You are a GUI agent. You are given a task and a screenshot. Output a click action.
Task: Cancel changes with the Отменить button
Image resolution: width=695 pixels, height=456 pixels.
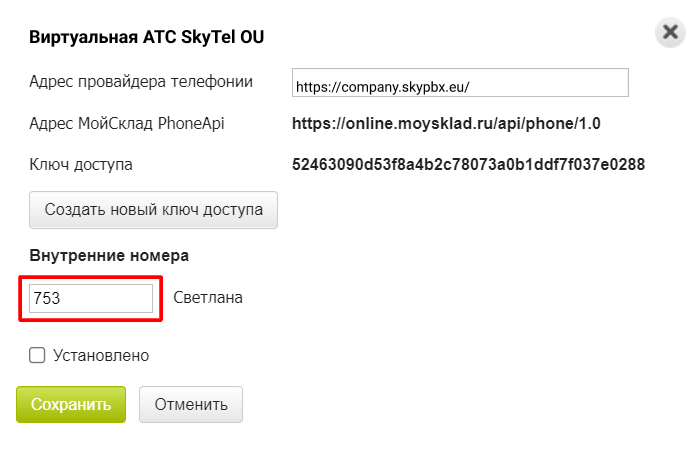[x=191, y=404]
